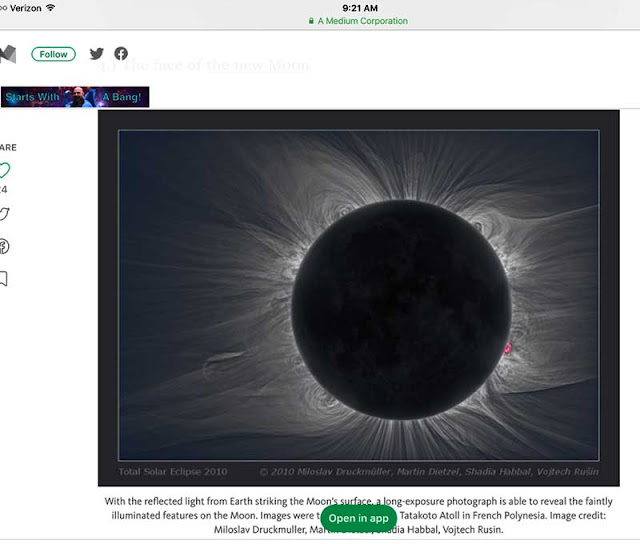Tweet using the sidebar Twitter icon

pos(4,214)
